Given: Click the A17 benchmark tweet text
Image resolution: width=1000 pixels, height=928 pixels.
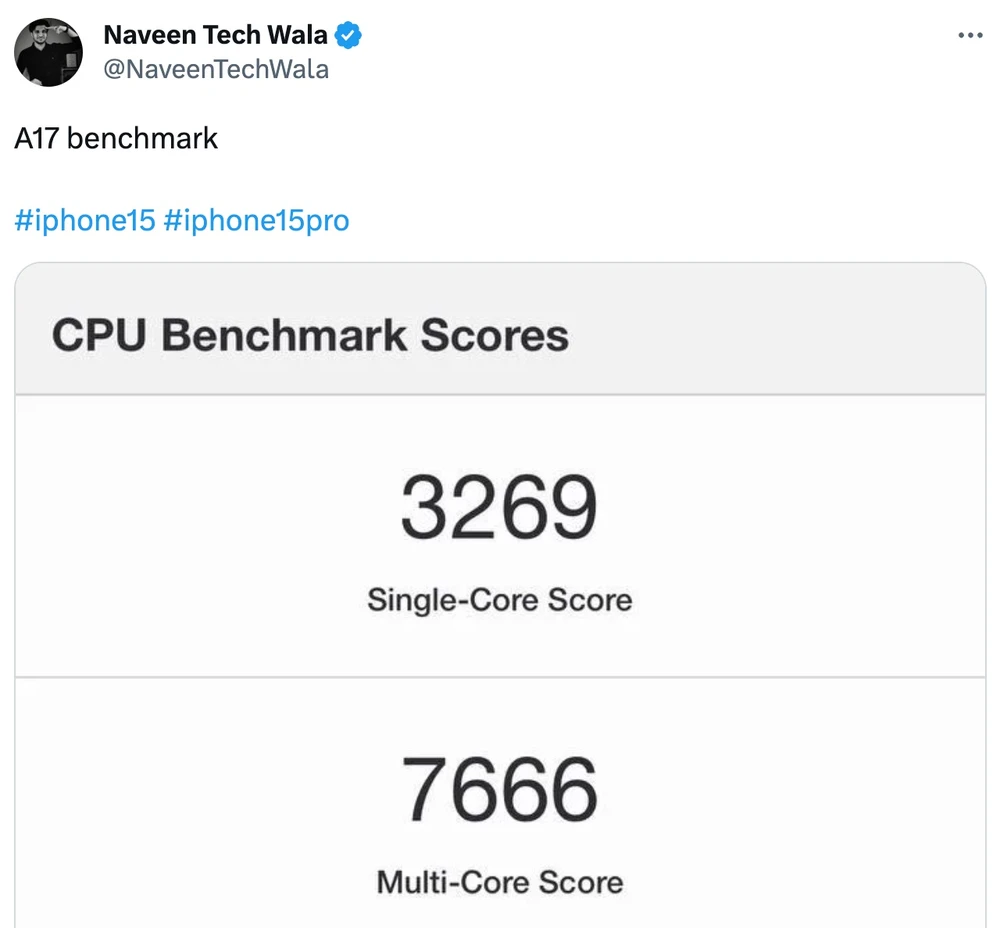Looking at the screenshot, I should pos(115,138).
